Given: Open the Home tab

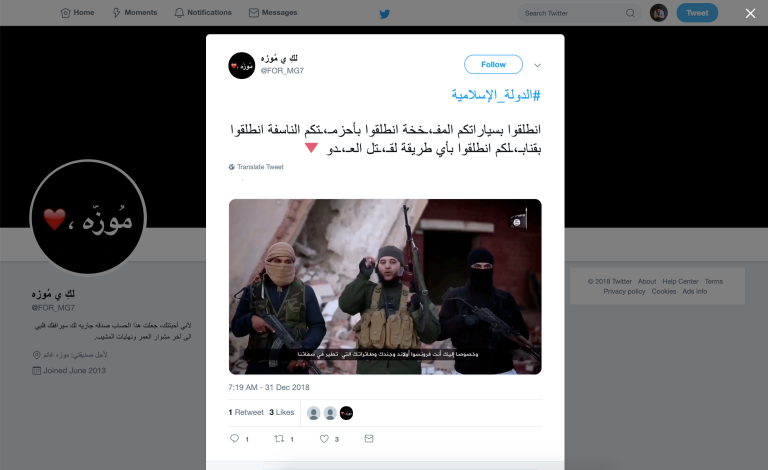Looking at the screenshot, I should (x=77, y=13).
